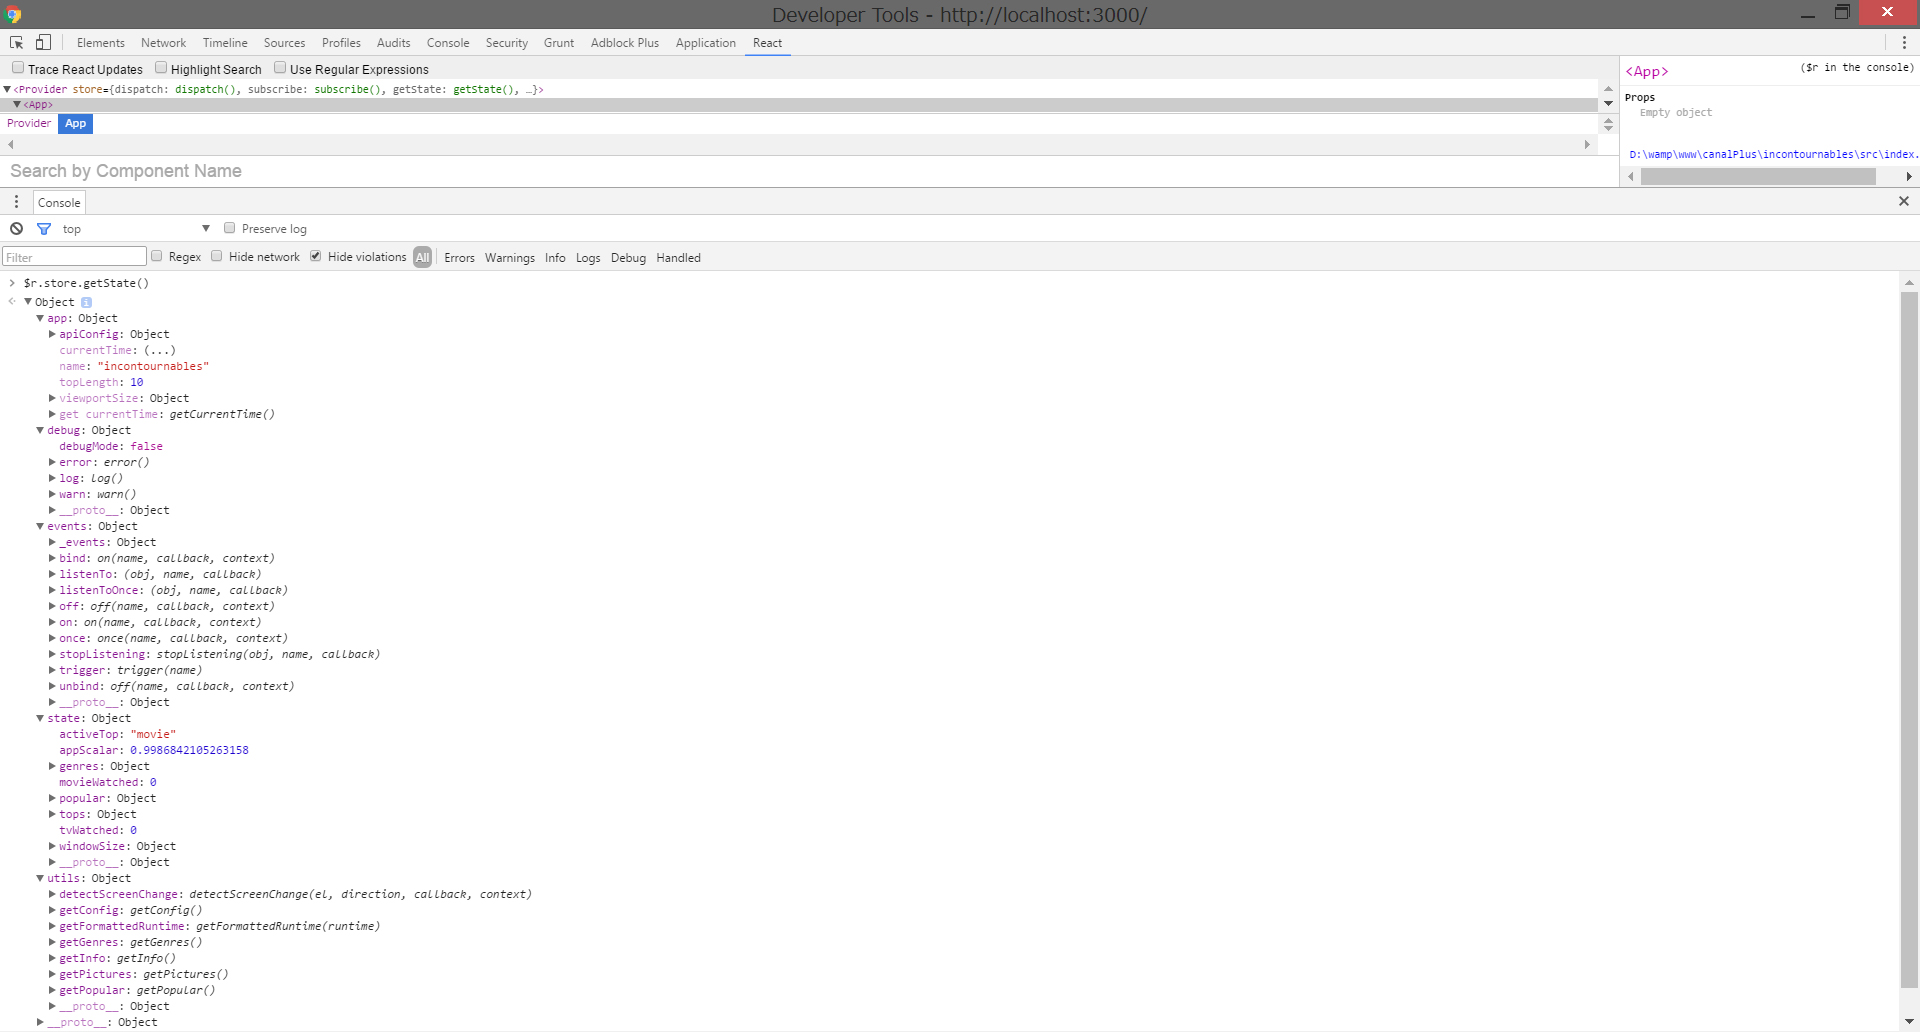
Task: Expand the apiConfig object node
Action: pyautogui.click(x=53, y=334)
